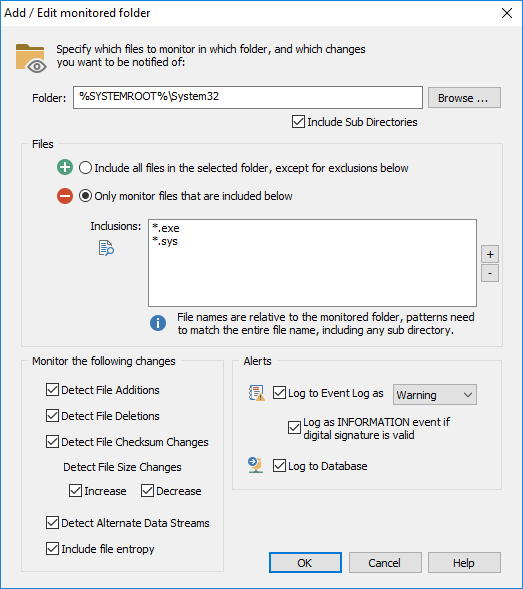Uncheck Include Sub Directories

coord(298,122)
